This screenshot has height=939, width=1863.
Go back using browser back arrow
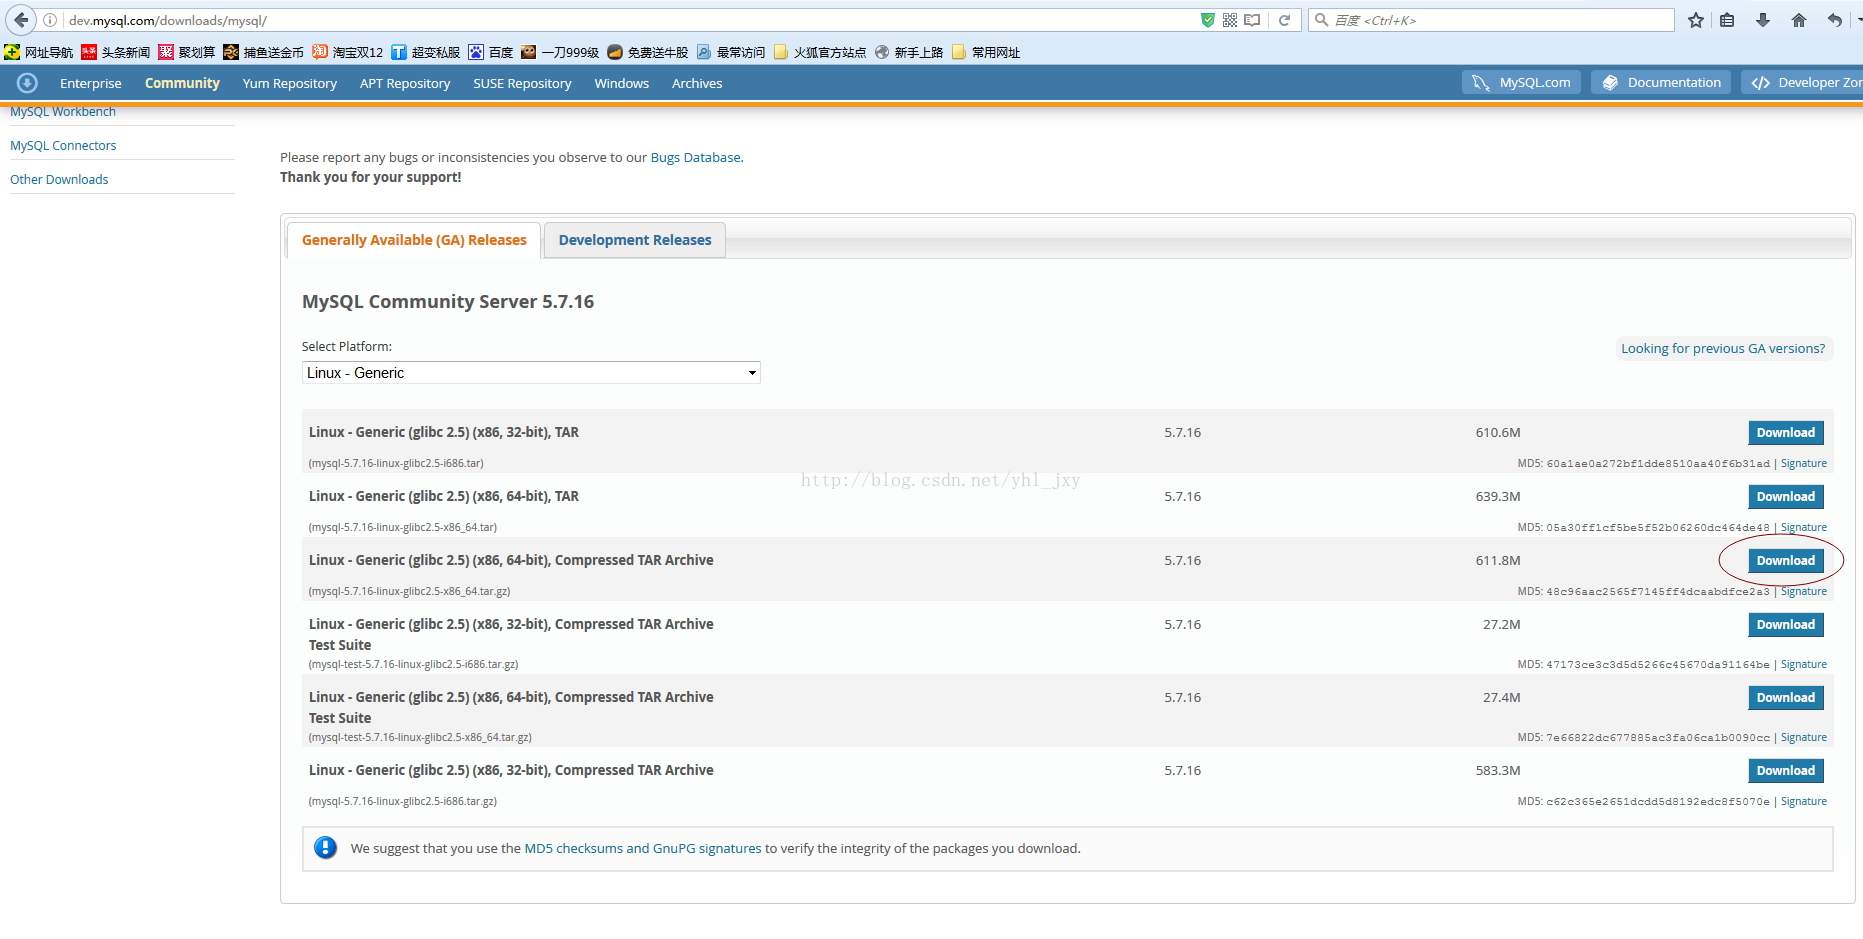[21, 20]
